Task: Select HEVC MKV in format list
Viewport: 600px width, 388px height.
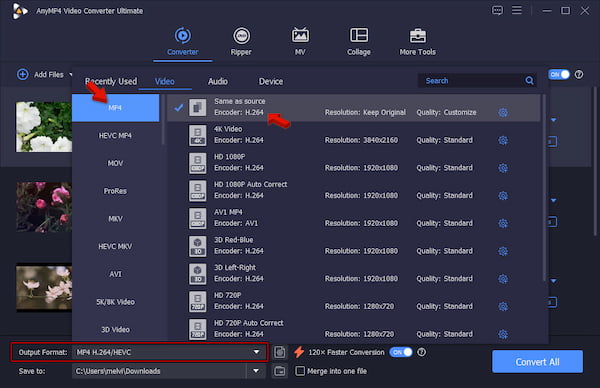Action: [115, 246]
